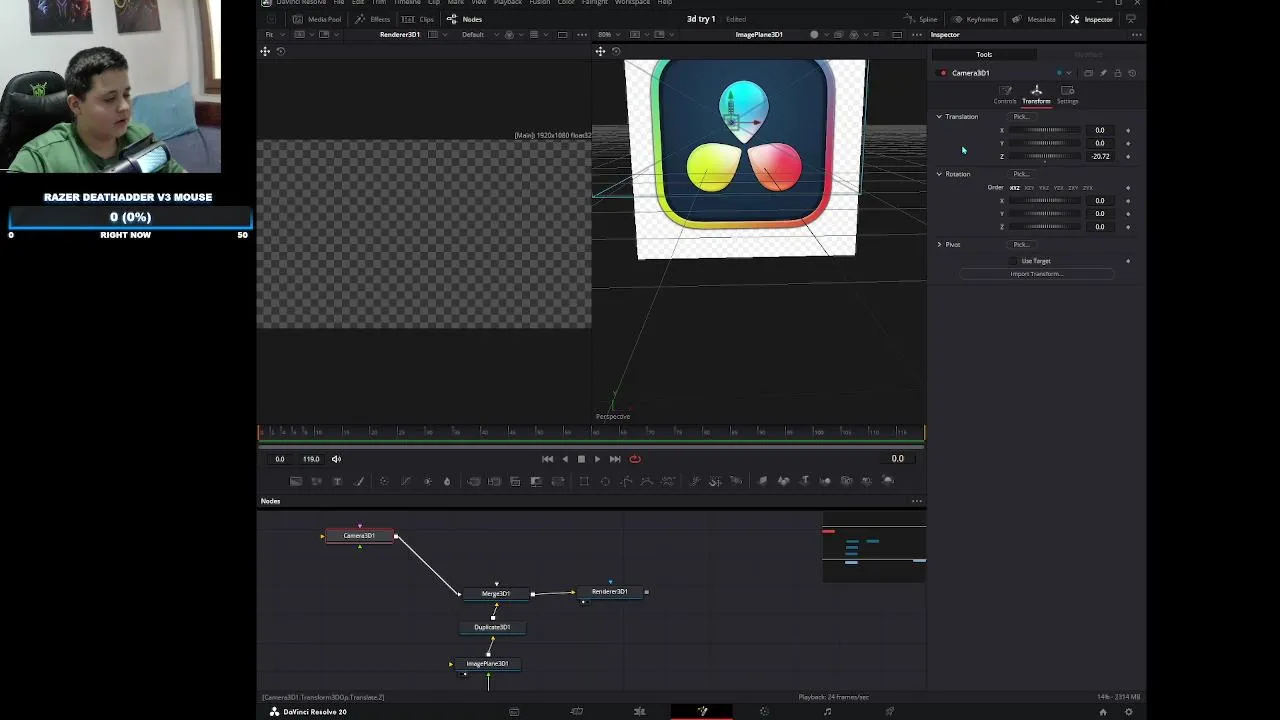Screen dimensions: 1280x720
Task: Lock Camera3D1 tool in Inspector
Action: (x=1118, y=73)
